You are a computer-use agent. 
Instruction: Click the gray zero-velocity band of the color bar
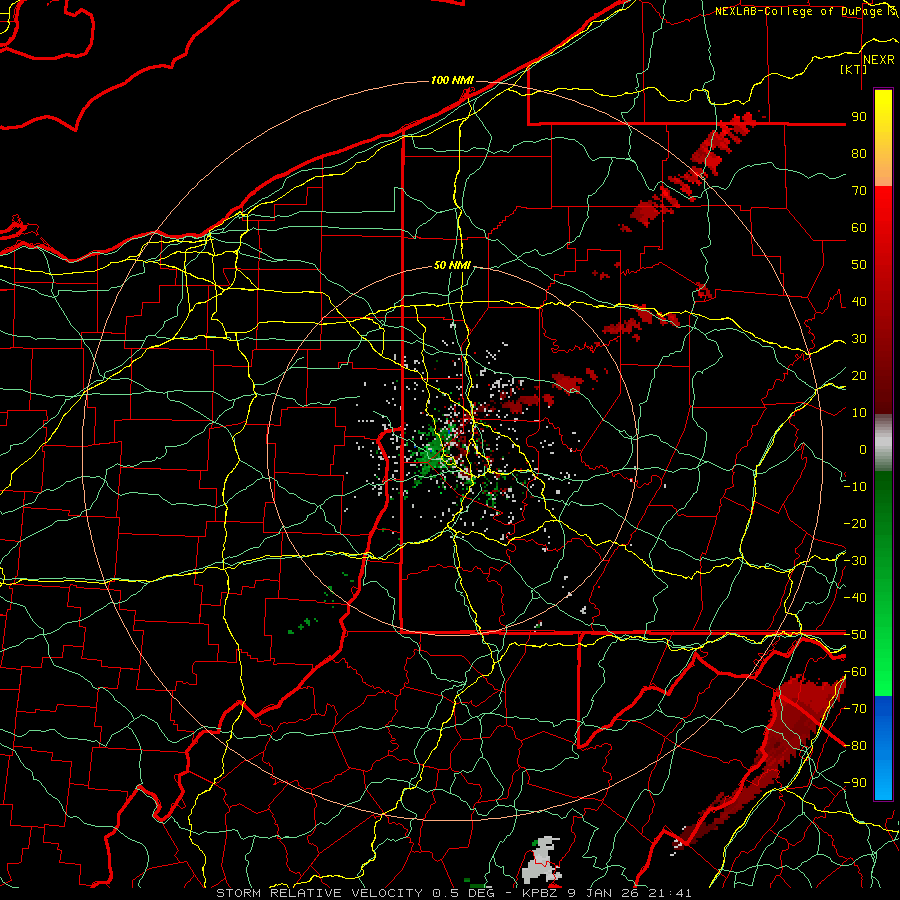[x=883, y=443]
